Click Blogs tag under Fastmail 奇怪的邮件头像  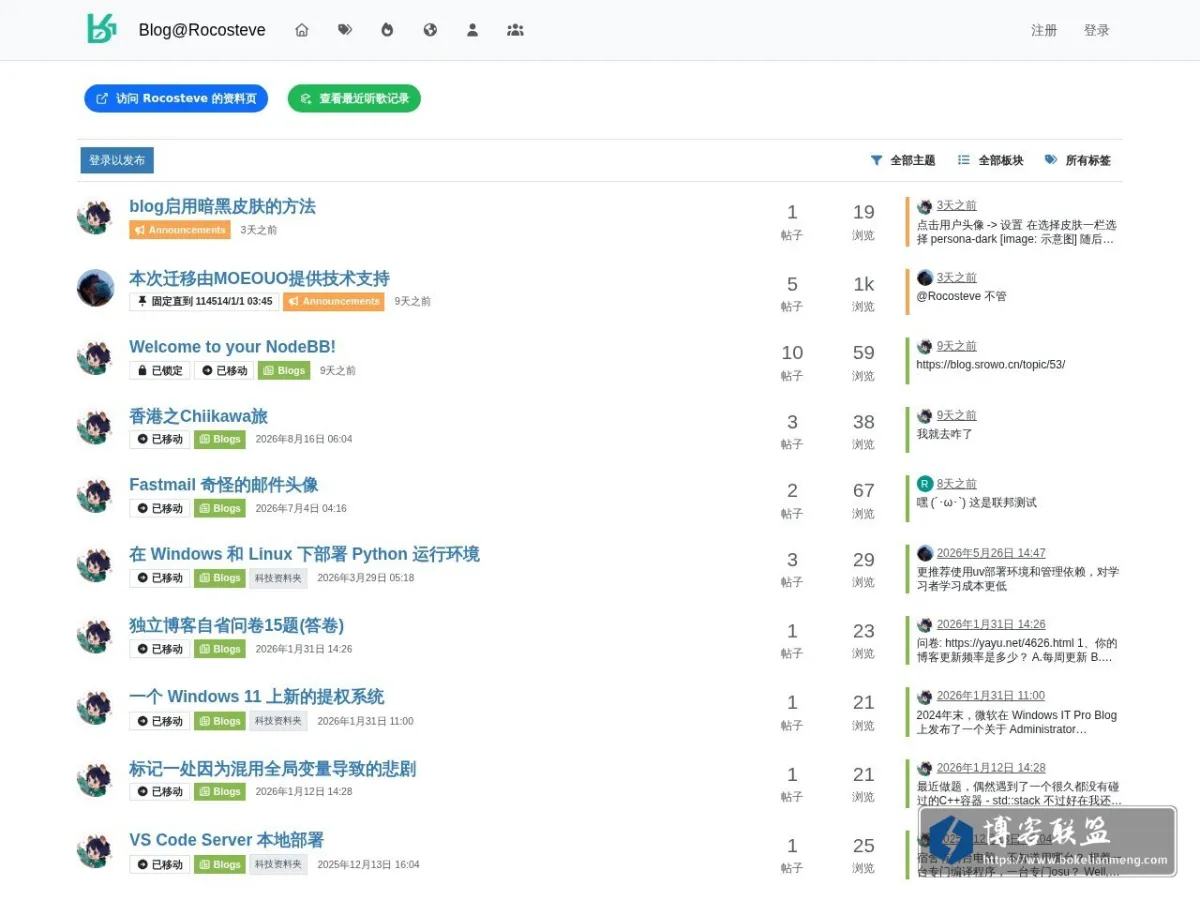(220, 508)
